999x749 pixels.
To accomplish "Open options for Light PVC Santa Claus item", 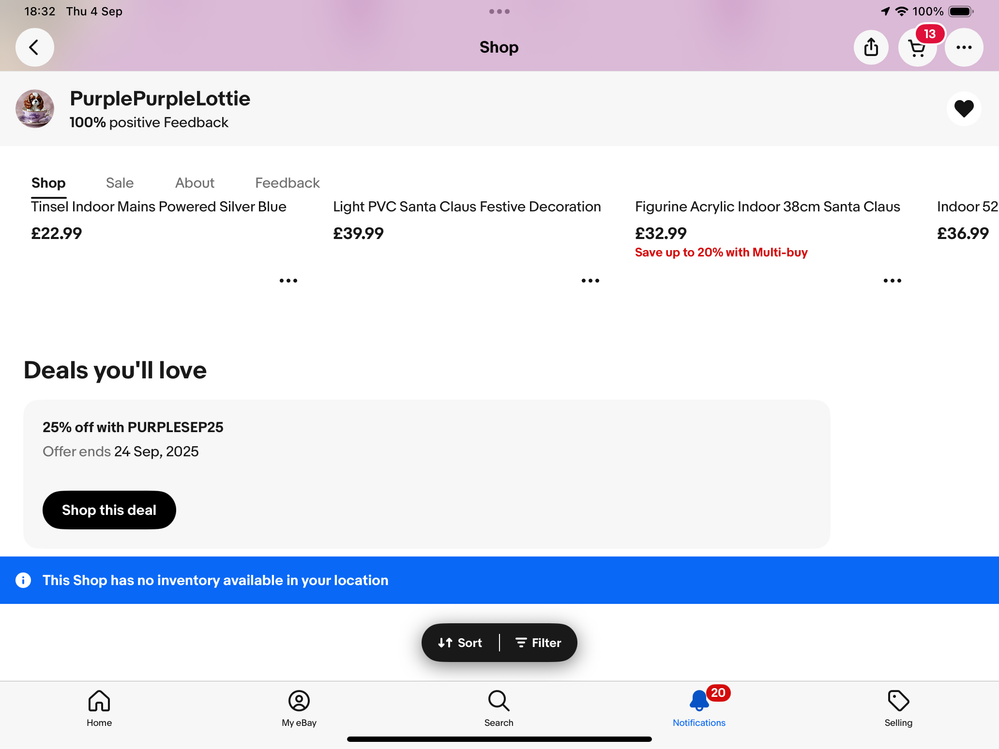I will [590, 280].
